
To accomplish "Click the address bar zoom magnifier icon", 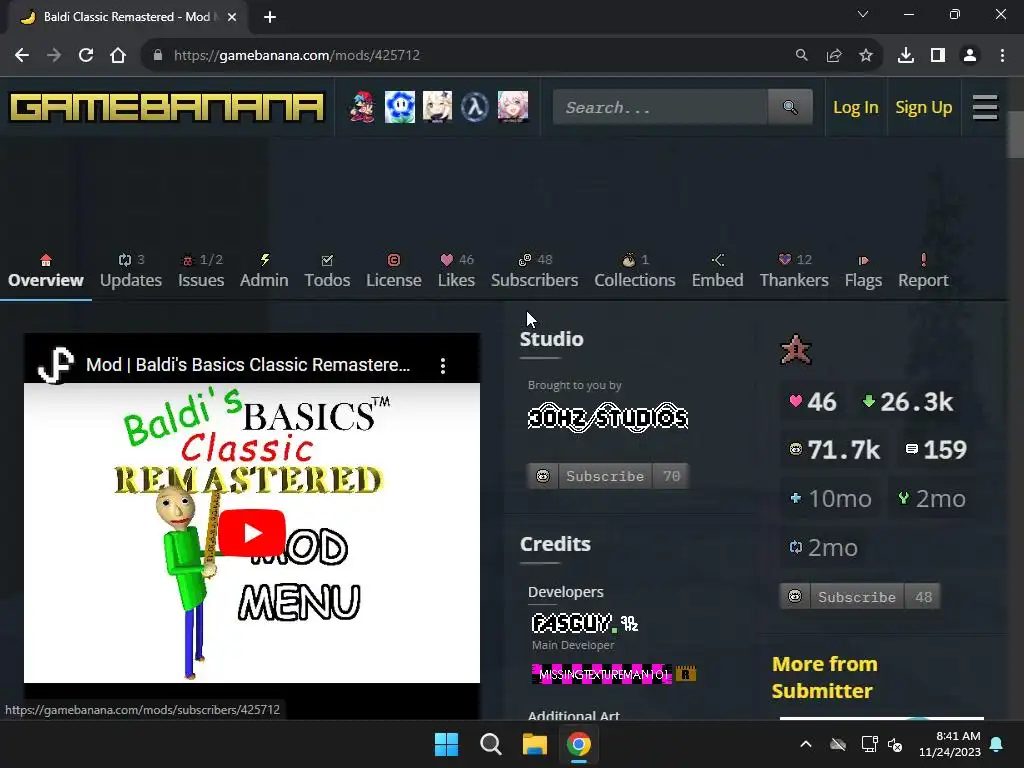I will pyautogui.click(x=801, y=56).
